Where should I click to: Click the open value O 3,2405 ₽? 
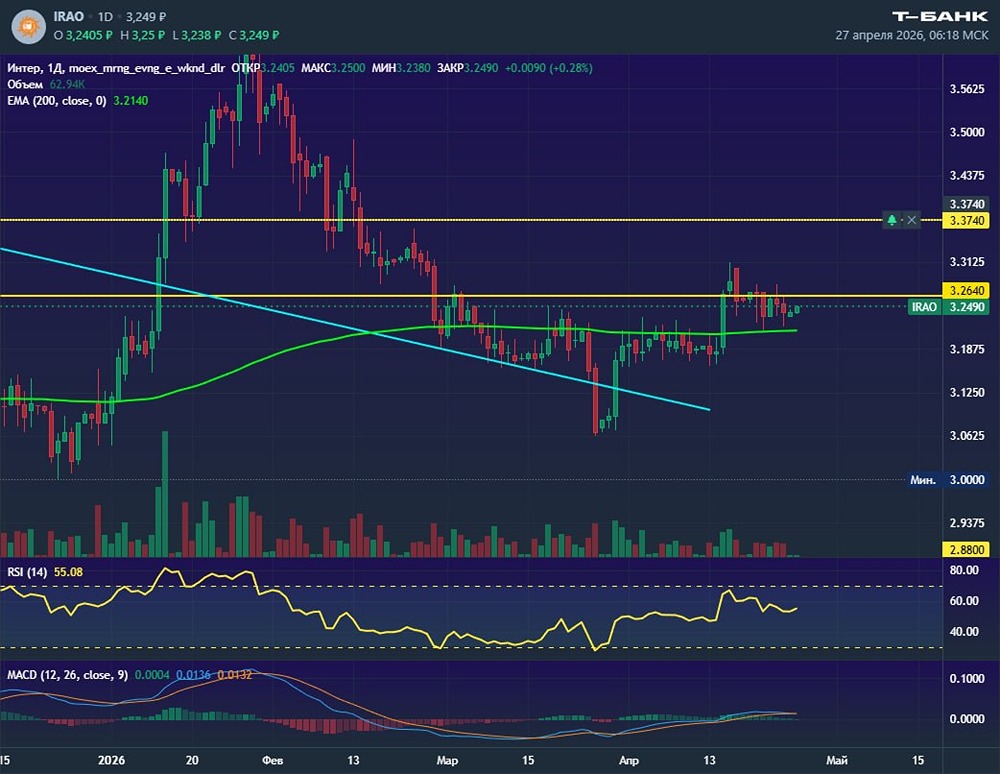point(83,35)
